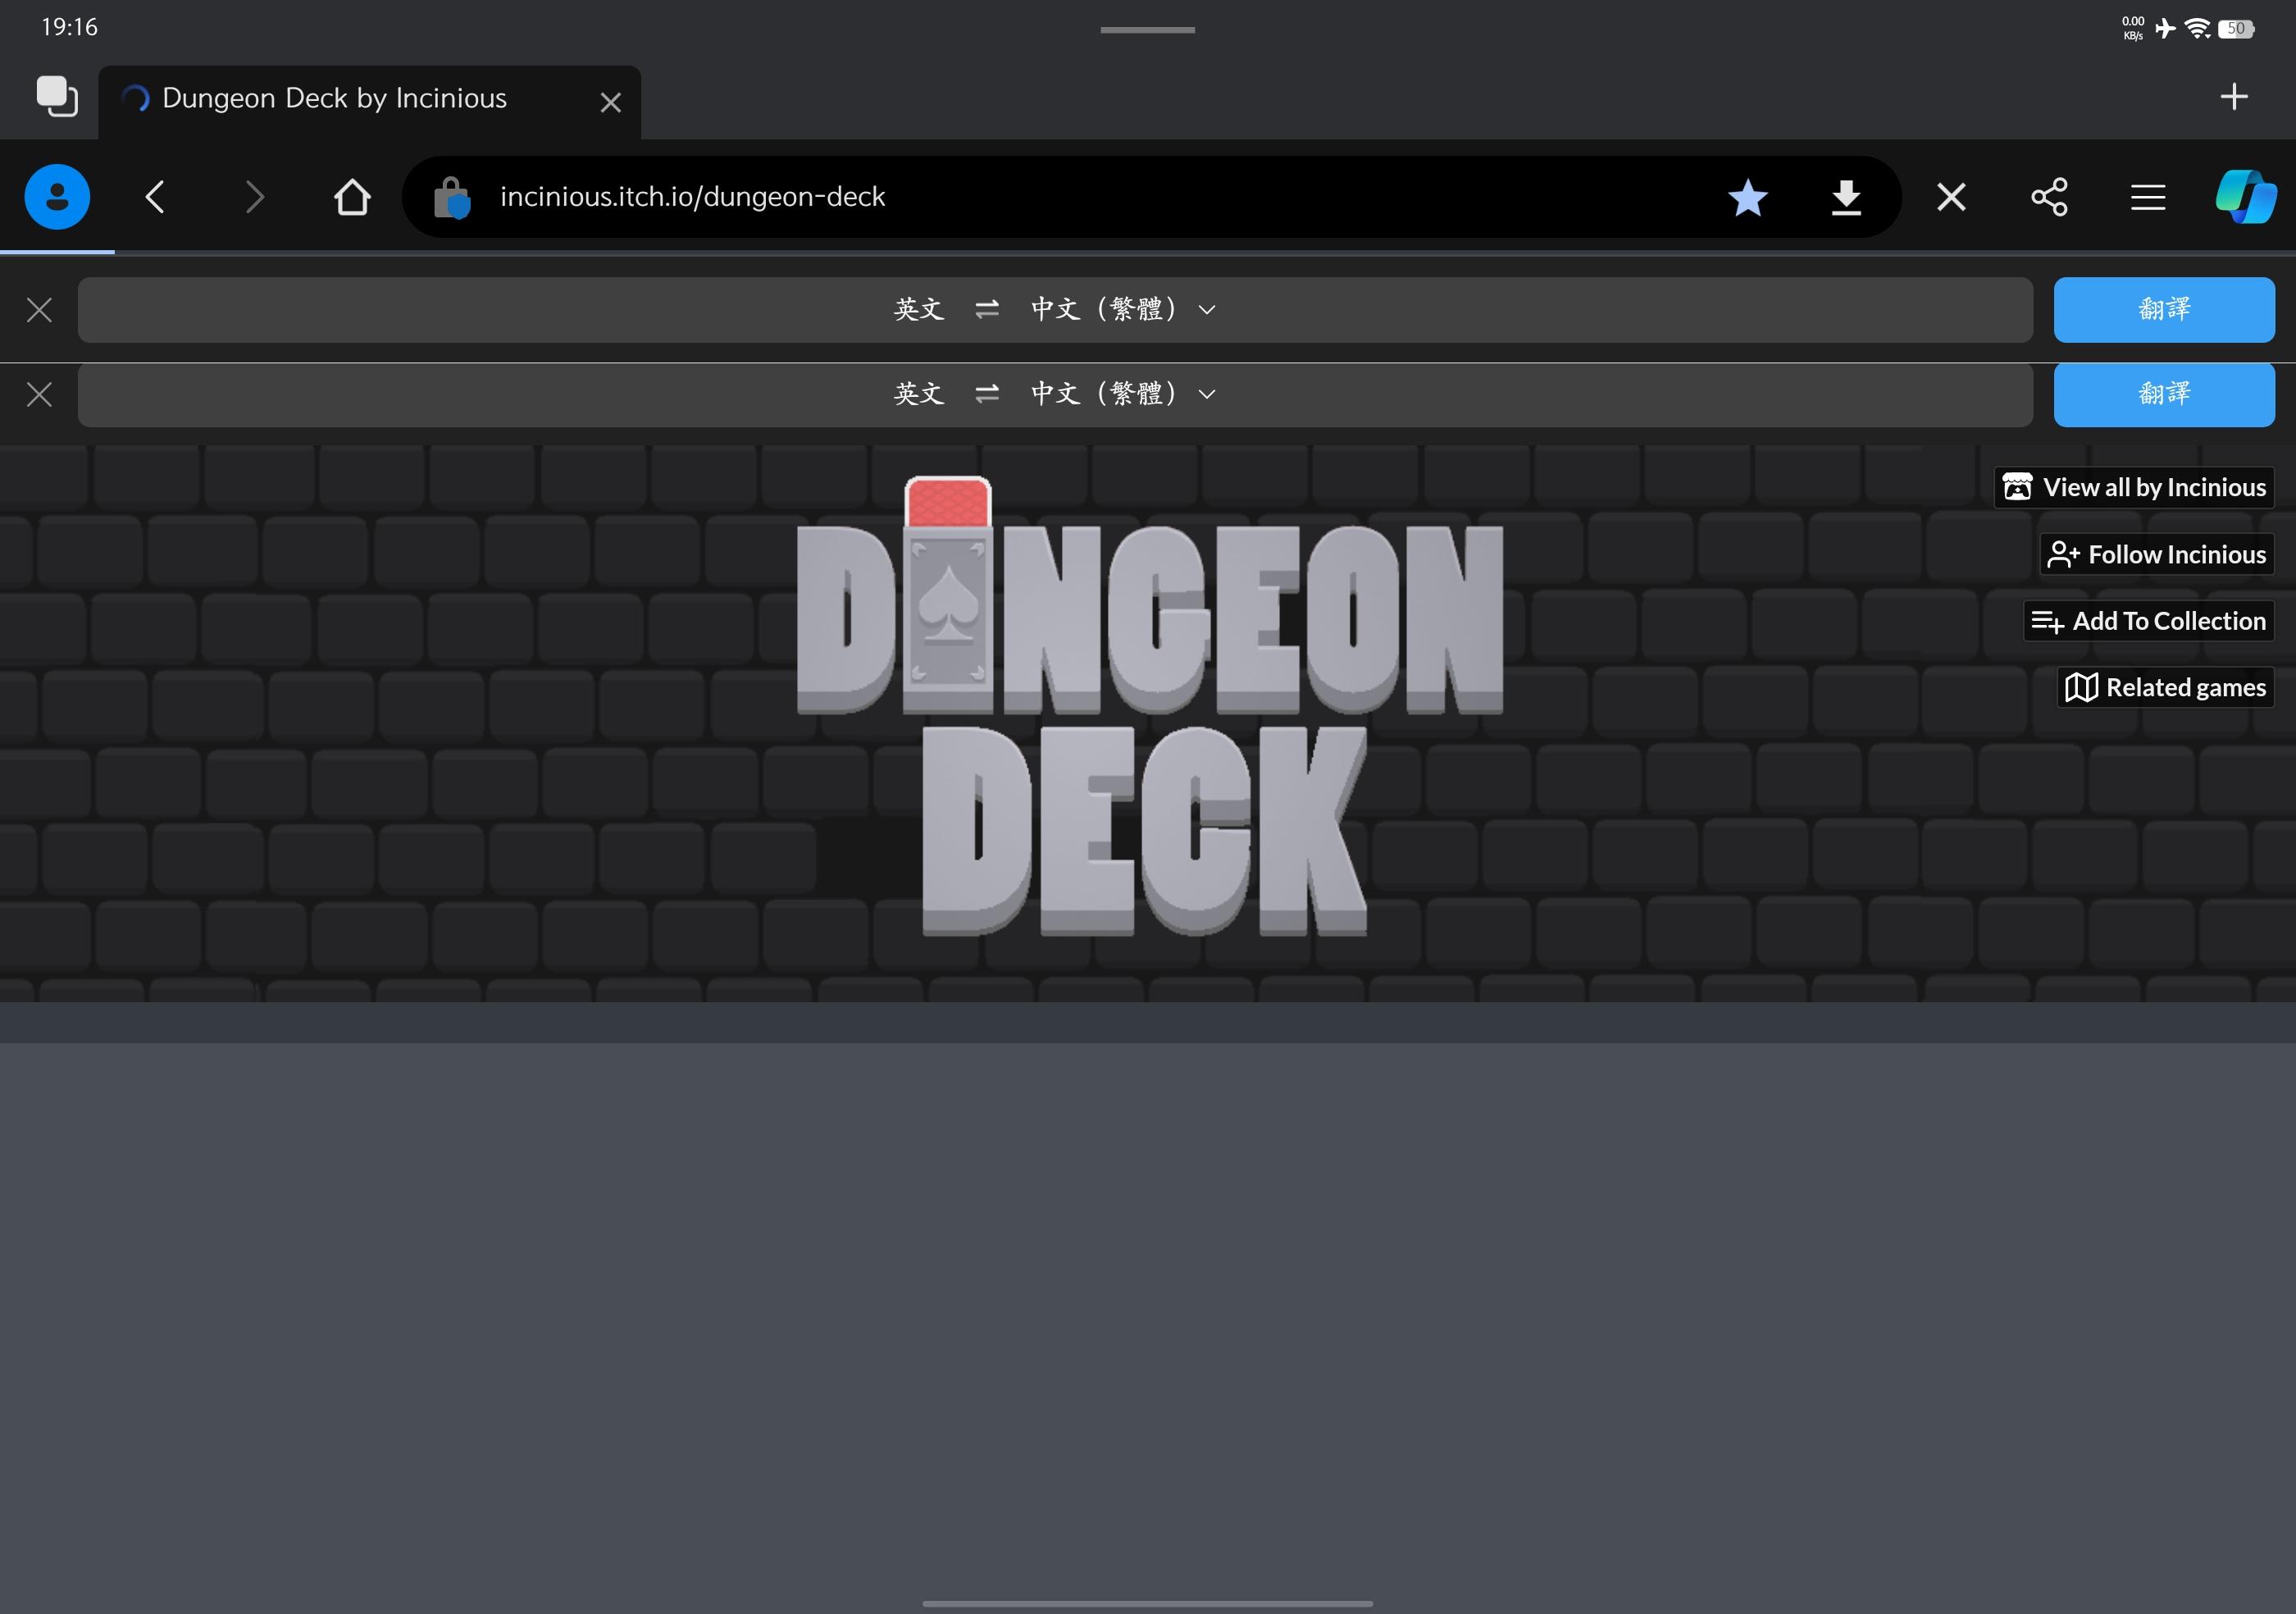The height and width of the screenshot is (1614, 2296).
Task: Dismiss the lower translation bar
Action: (39, 395)
